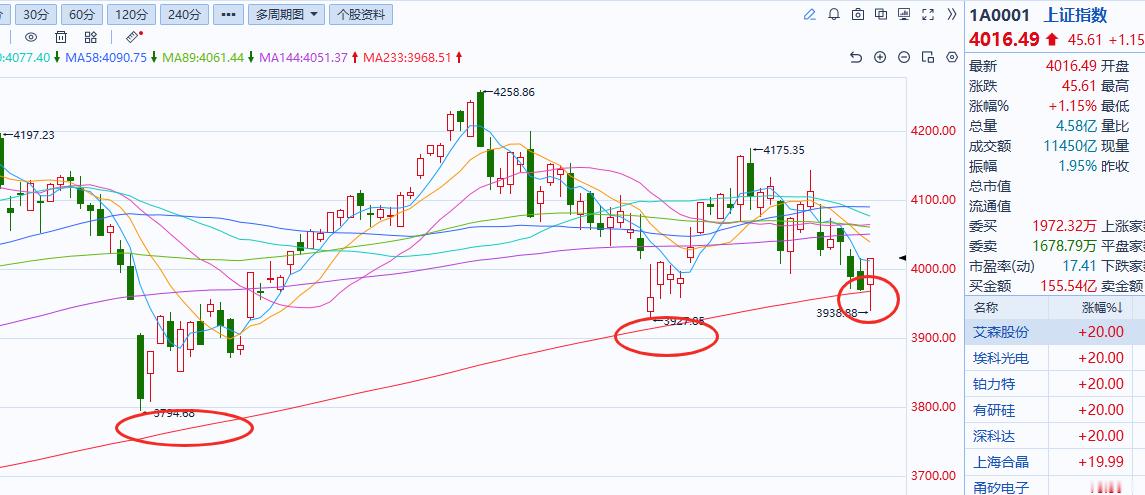Open the grid widgets icon
The image size is (1145, 495).
click(91, 37)
